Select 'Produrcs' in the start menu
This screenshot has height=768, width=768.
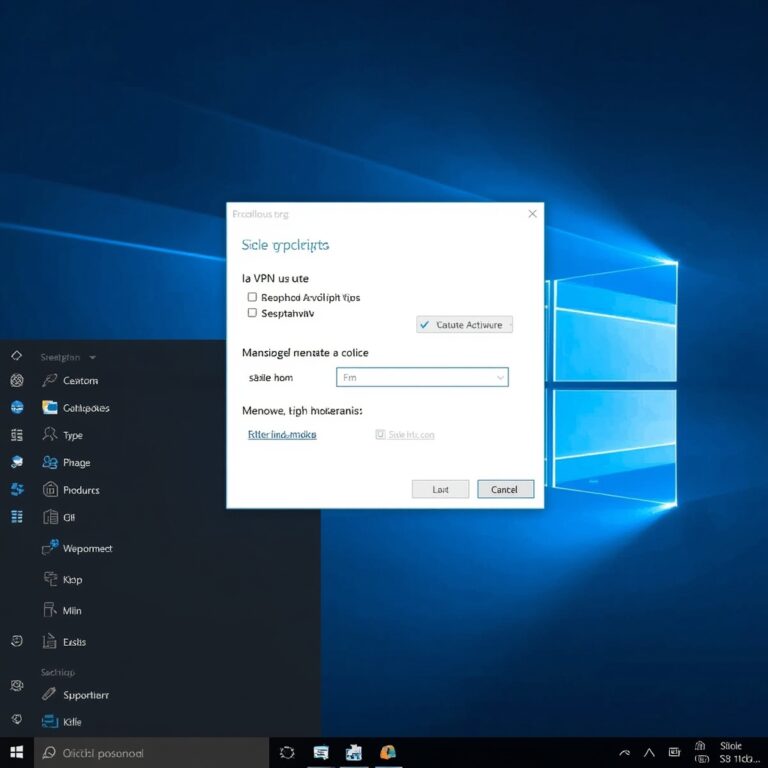(81, 490)
